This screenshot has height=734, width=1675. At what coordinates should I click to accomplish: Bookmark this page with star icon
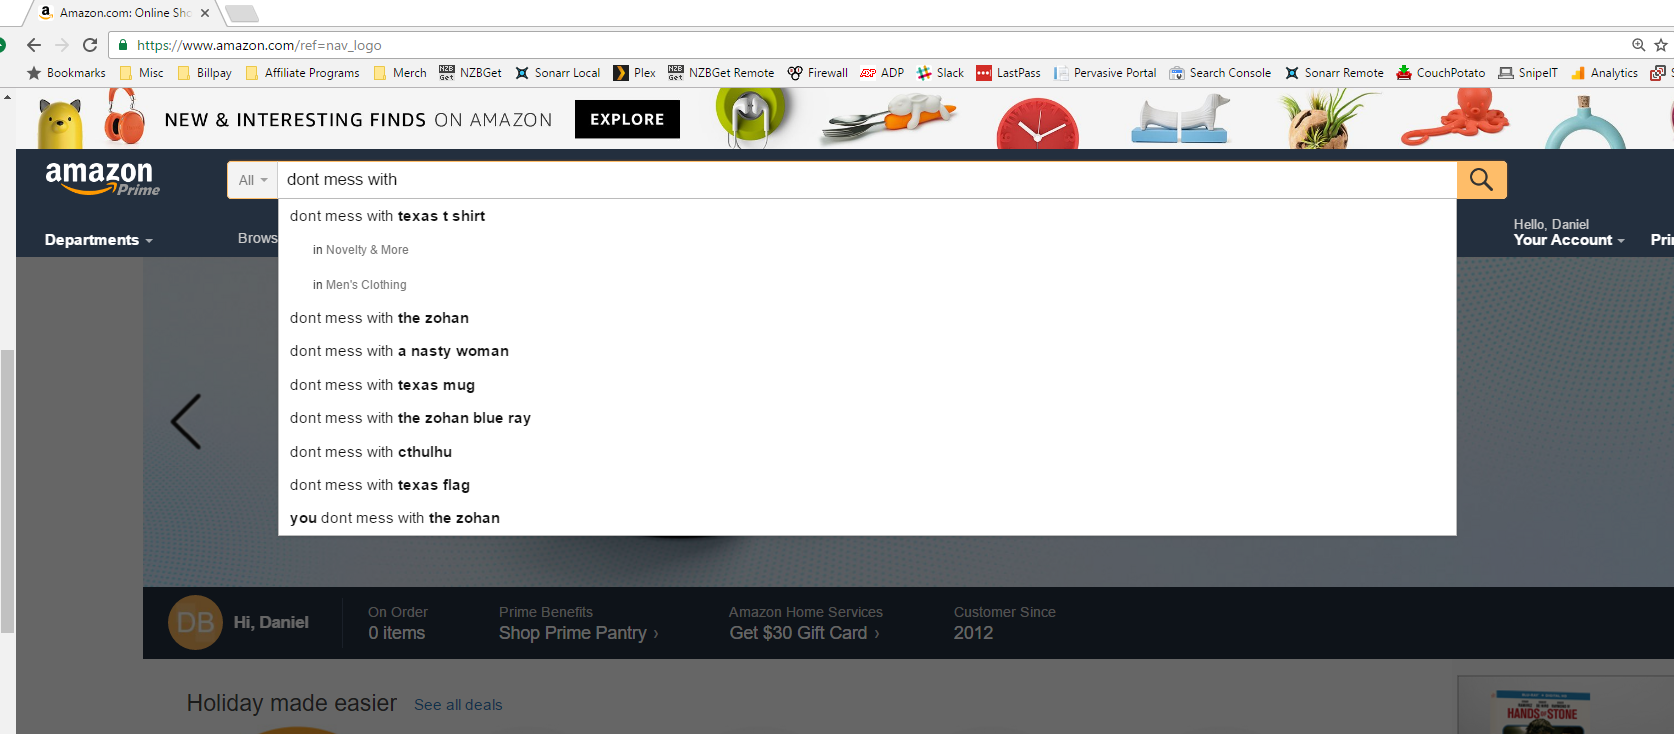1660,45
